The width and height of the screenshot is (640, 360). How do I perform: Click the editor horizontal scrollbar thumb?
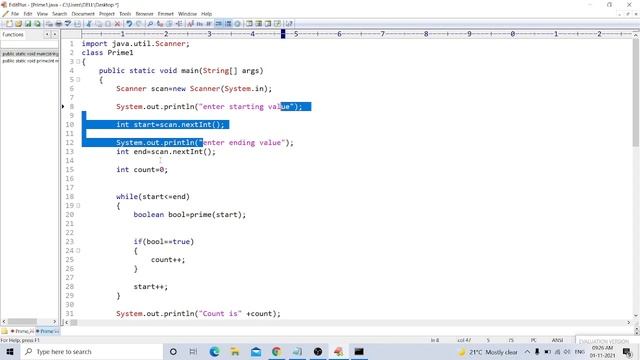pyautogui.click(x=74, y=322)
